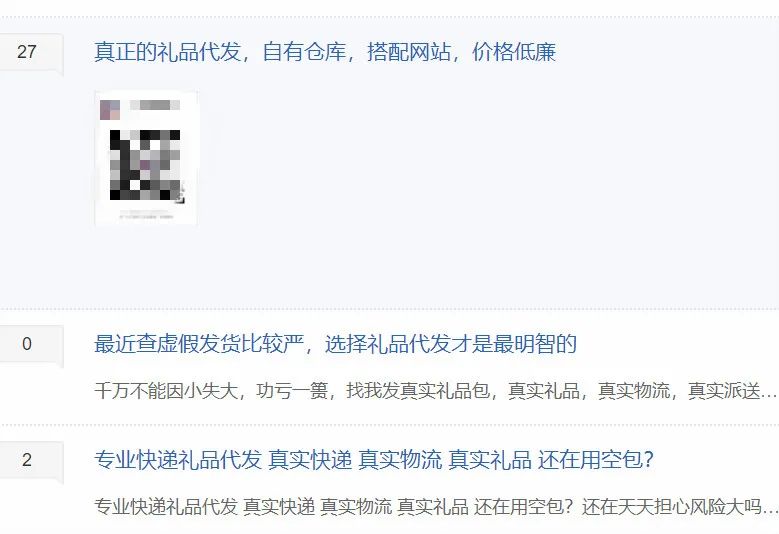Open the snippet starting 千万不能因小失大
779x534 pixels.
[x=436, y=391]
